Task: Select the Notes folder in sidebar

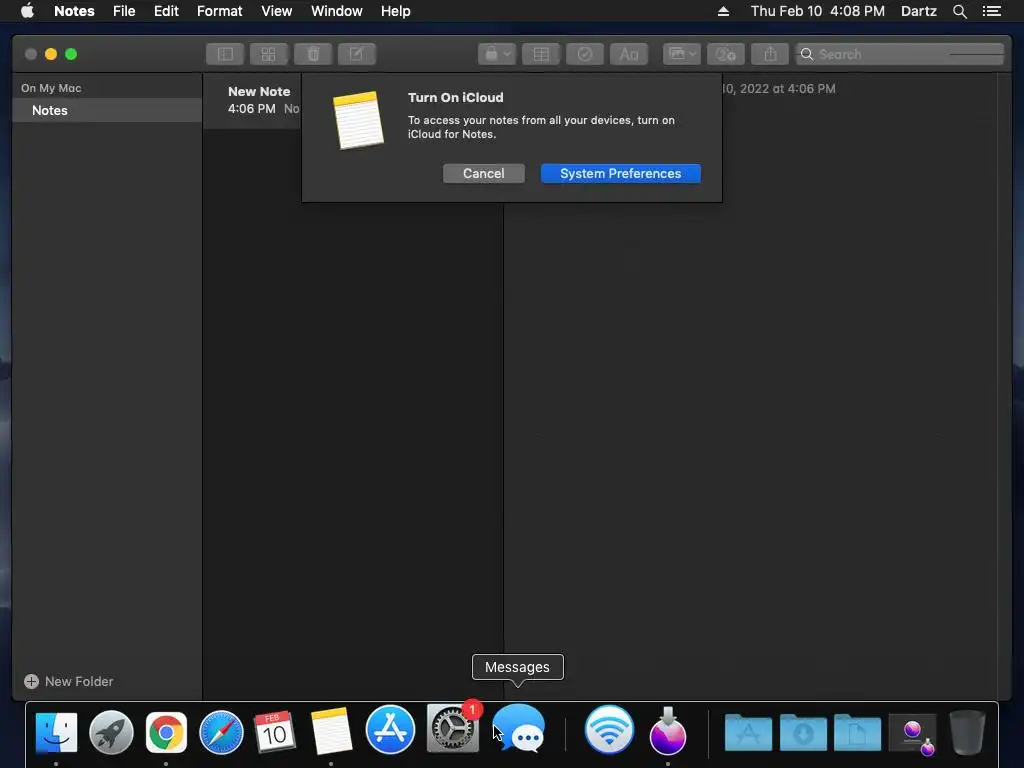Action: coord(107,110)
